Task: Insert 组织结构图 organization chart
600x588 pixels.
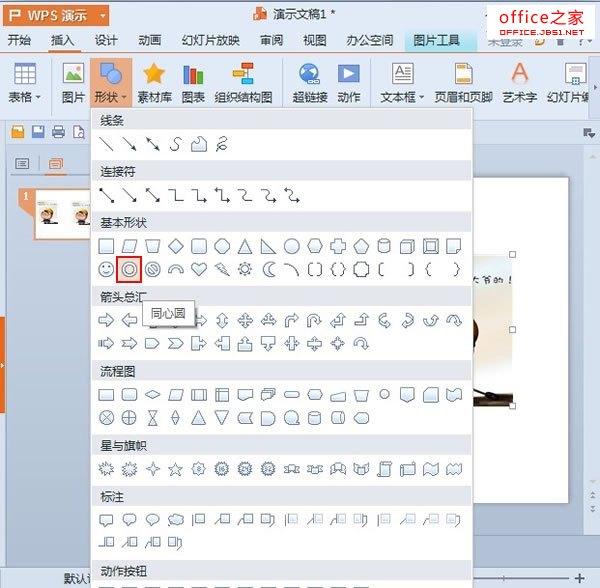Action: 243,83
